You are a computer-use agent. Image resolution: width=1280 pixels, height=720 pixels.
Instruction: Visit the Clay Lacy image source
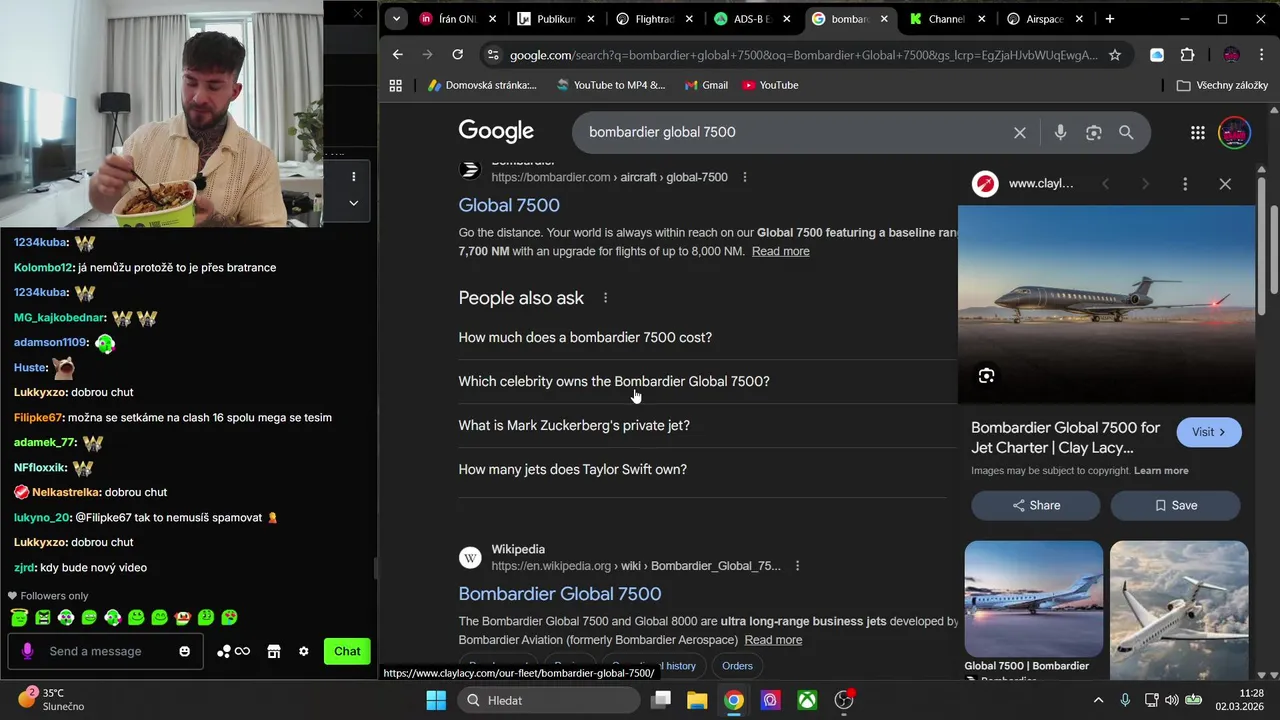(1209, 432)
